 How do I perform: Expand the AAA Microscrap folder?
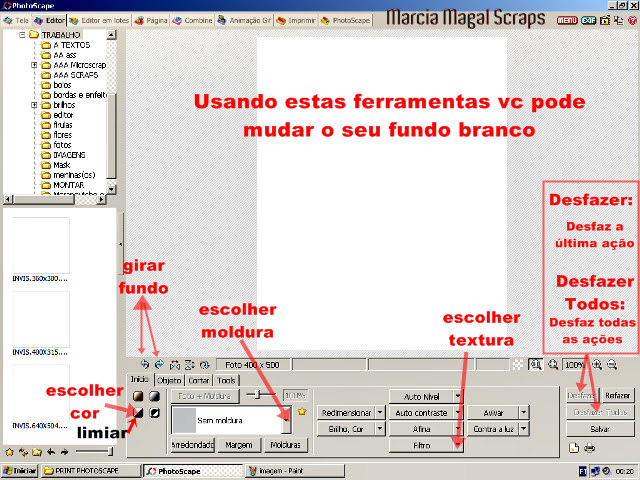(x=34, y=65)
